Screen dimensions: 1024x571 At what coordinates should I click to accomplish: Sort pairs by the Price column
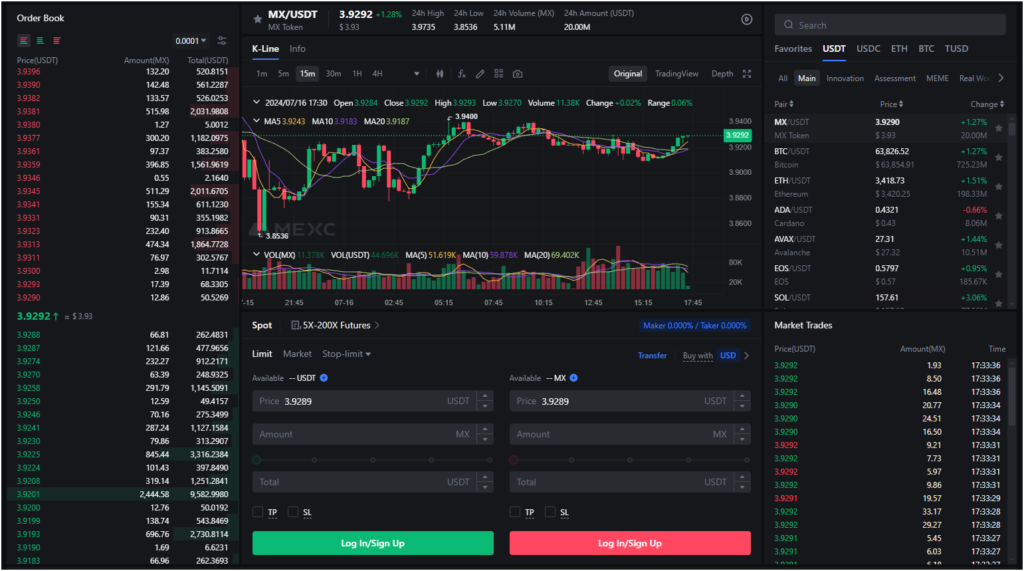click(891, 104)
